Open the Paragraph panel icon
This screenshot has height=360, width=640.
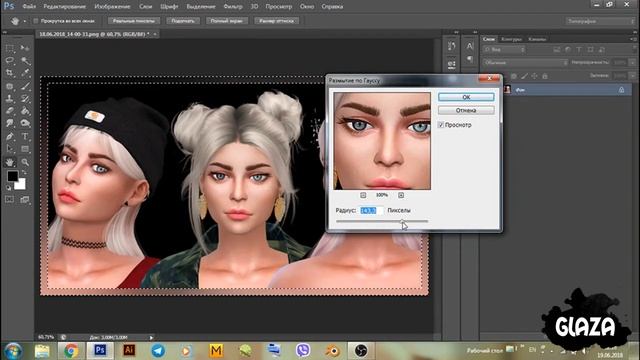[469, 60]
